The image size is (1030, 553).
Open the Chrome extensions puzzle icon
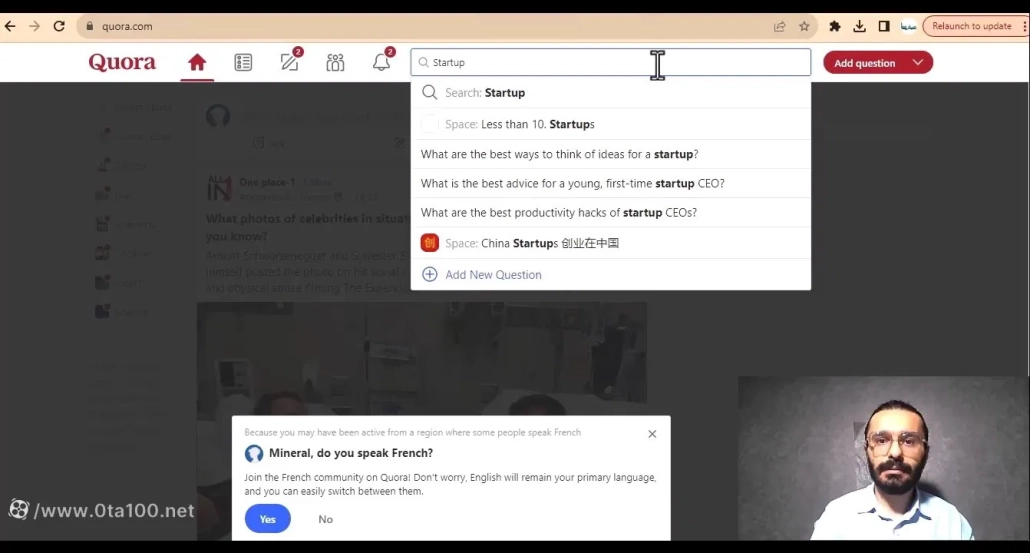[x=835, y=26]
